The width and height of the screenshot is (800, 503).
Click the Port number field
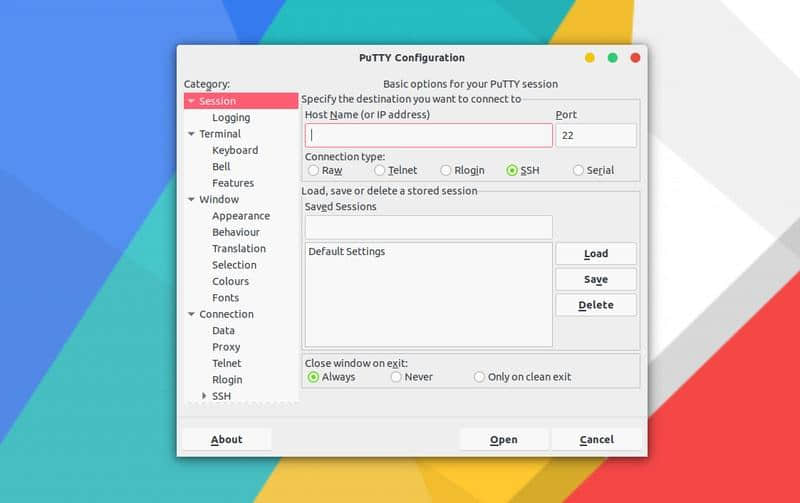coord(596,136)
